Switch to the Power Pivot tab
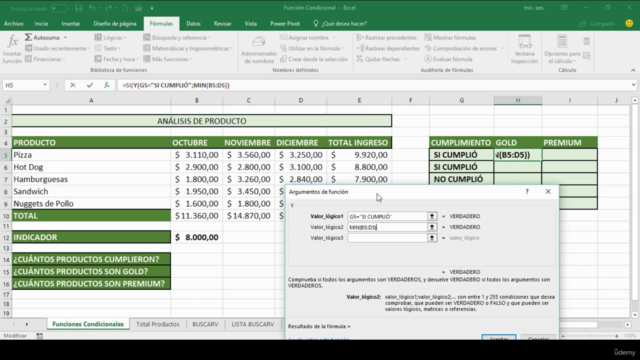Viewport: 640px width, 360px height. point(285,24)
